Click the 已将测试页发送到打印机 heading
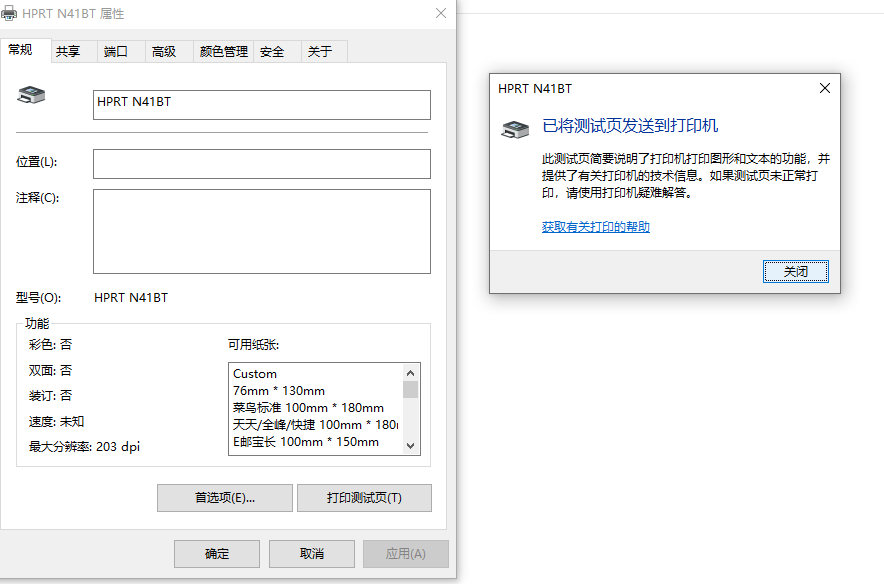 pyautogui.click(x=630, y=126)
